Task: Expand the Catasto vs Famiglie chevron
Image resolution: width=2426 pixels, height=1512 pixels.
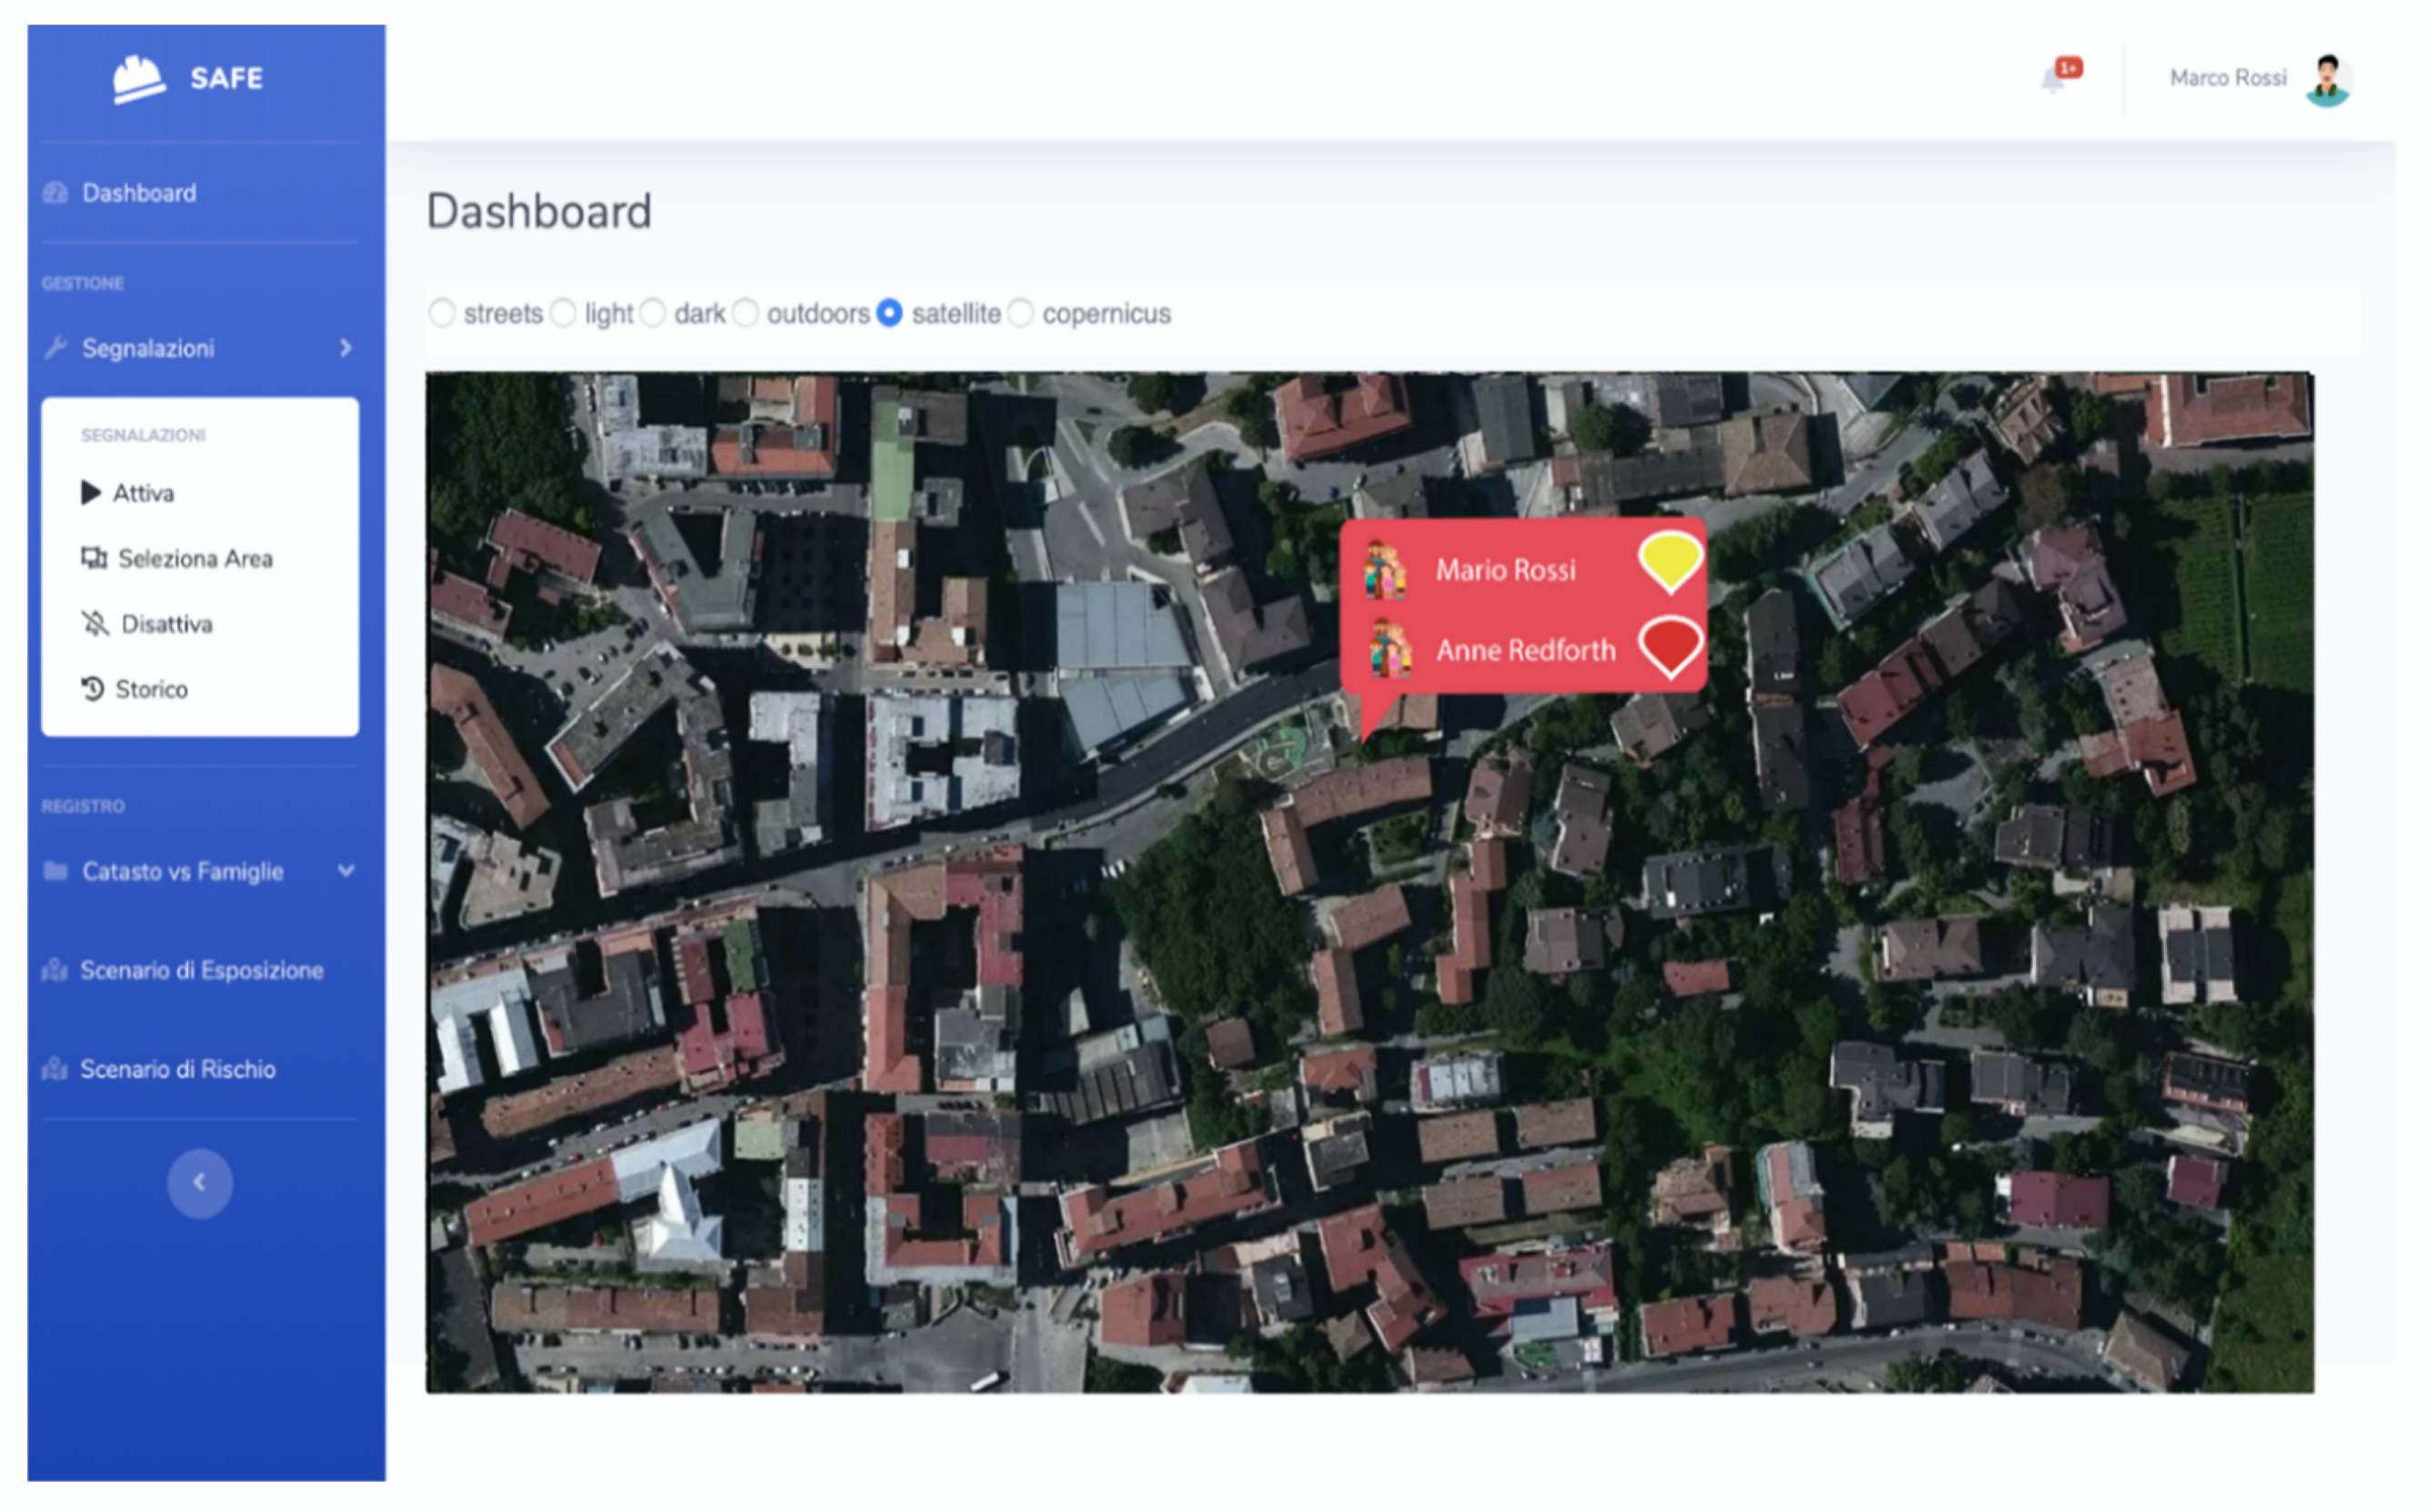Action: tap(346, 871)
